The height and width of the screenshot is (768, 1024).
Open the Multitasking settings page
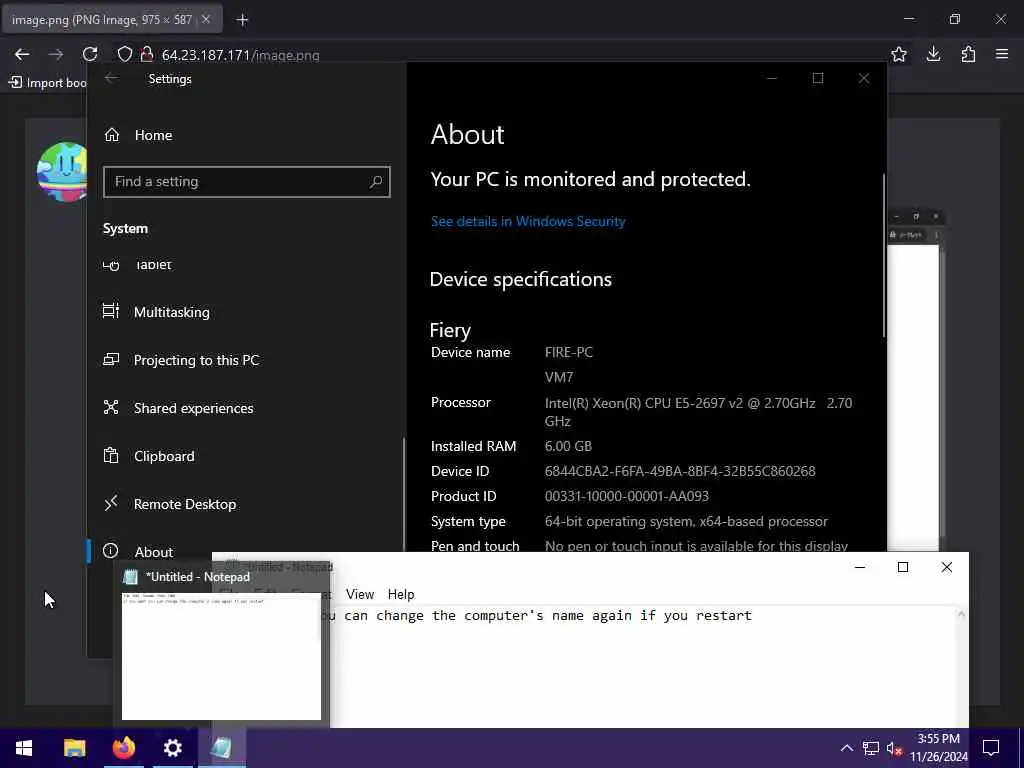click(156, 312)
